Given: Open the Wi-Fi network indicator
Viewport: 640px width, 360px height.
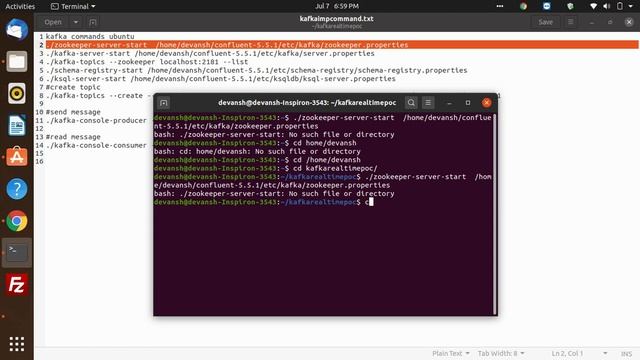Looking at the screenshot, I should [x=593, y=6].
